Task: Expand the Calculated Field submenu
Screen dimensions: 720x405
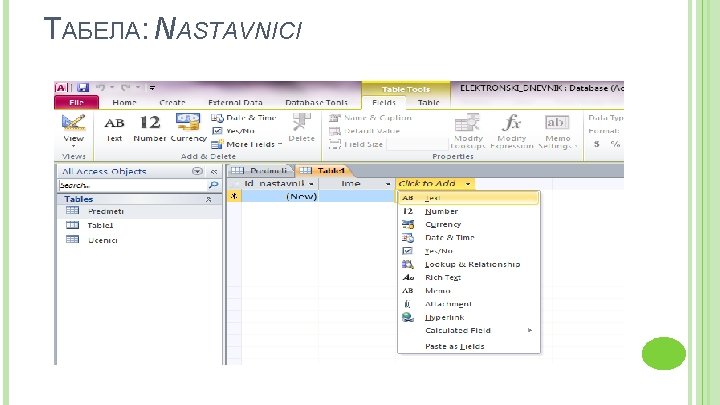Action: coord(468,331)
